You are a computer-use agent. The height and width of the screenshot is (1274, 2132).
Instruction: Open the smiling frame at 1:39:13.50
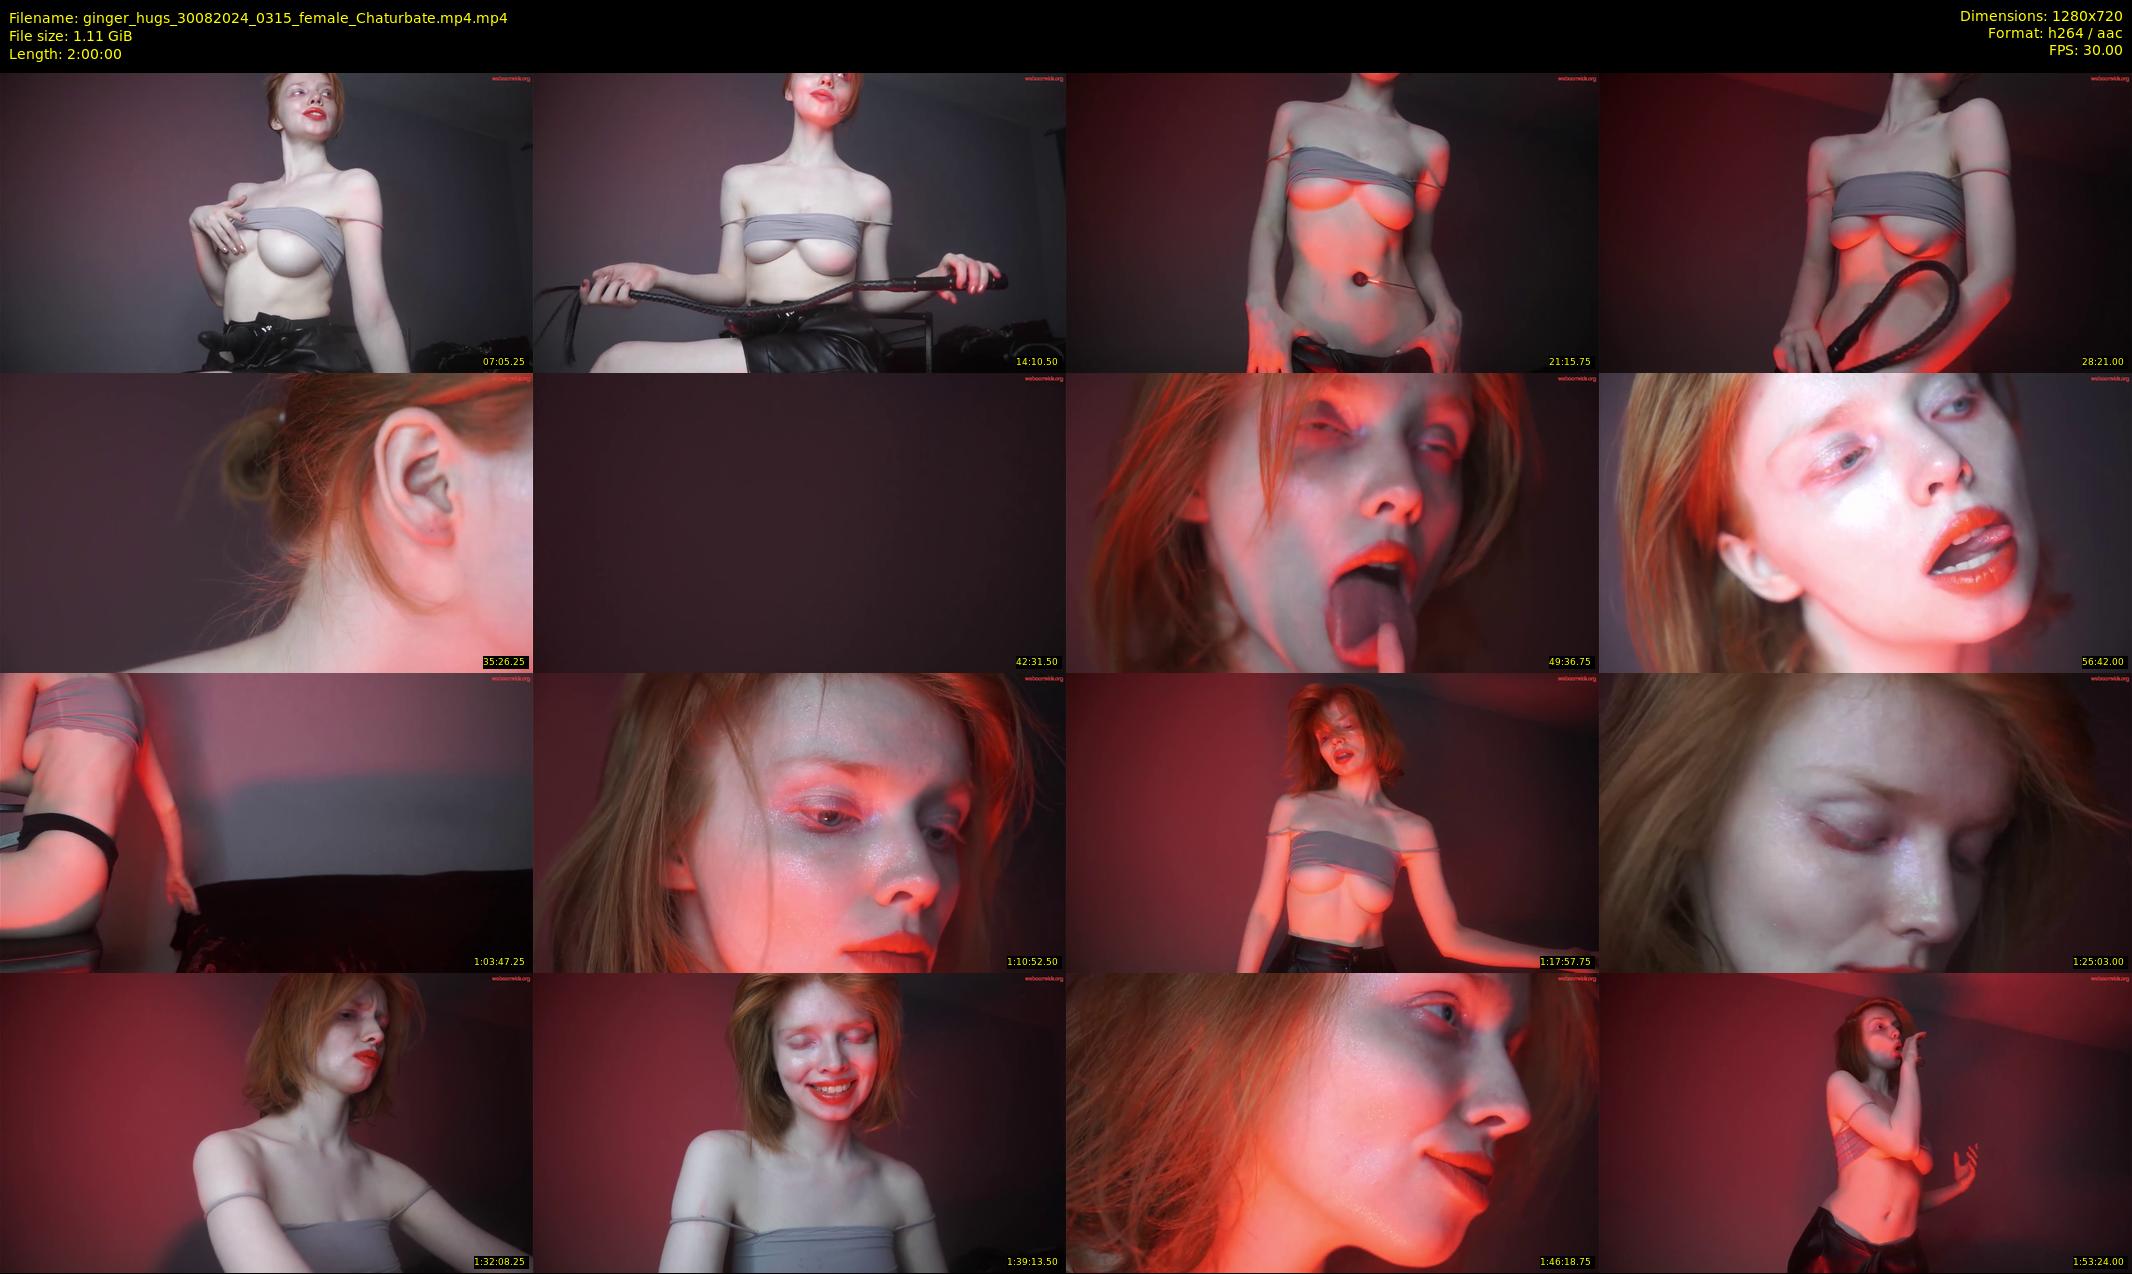[799, 1122]
